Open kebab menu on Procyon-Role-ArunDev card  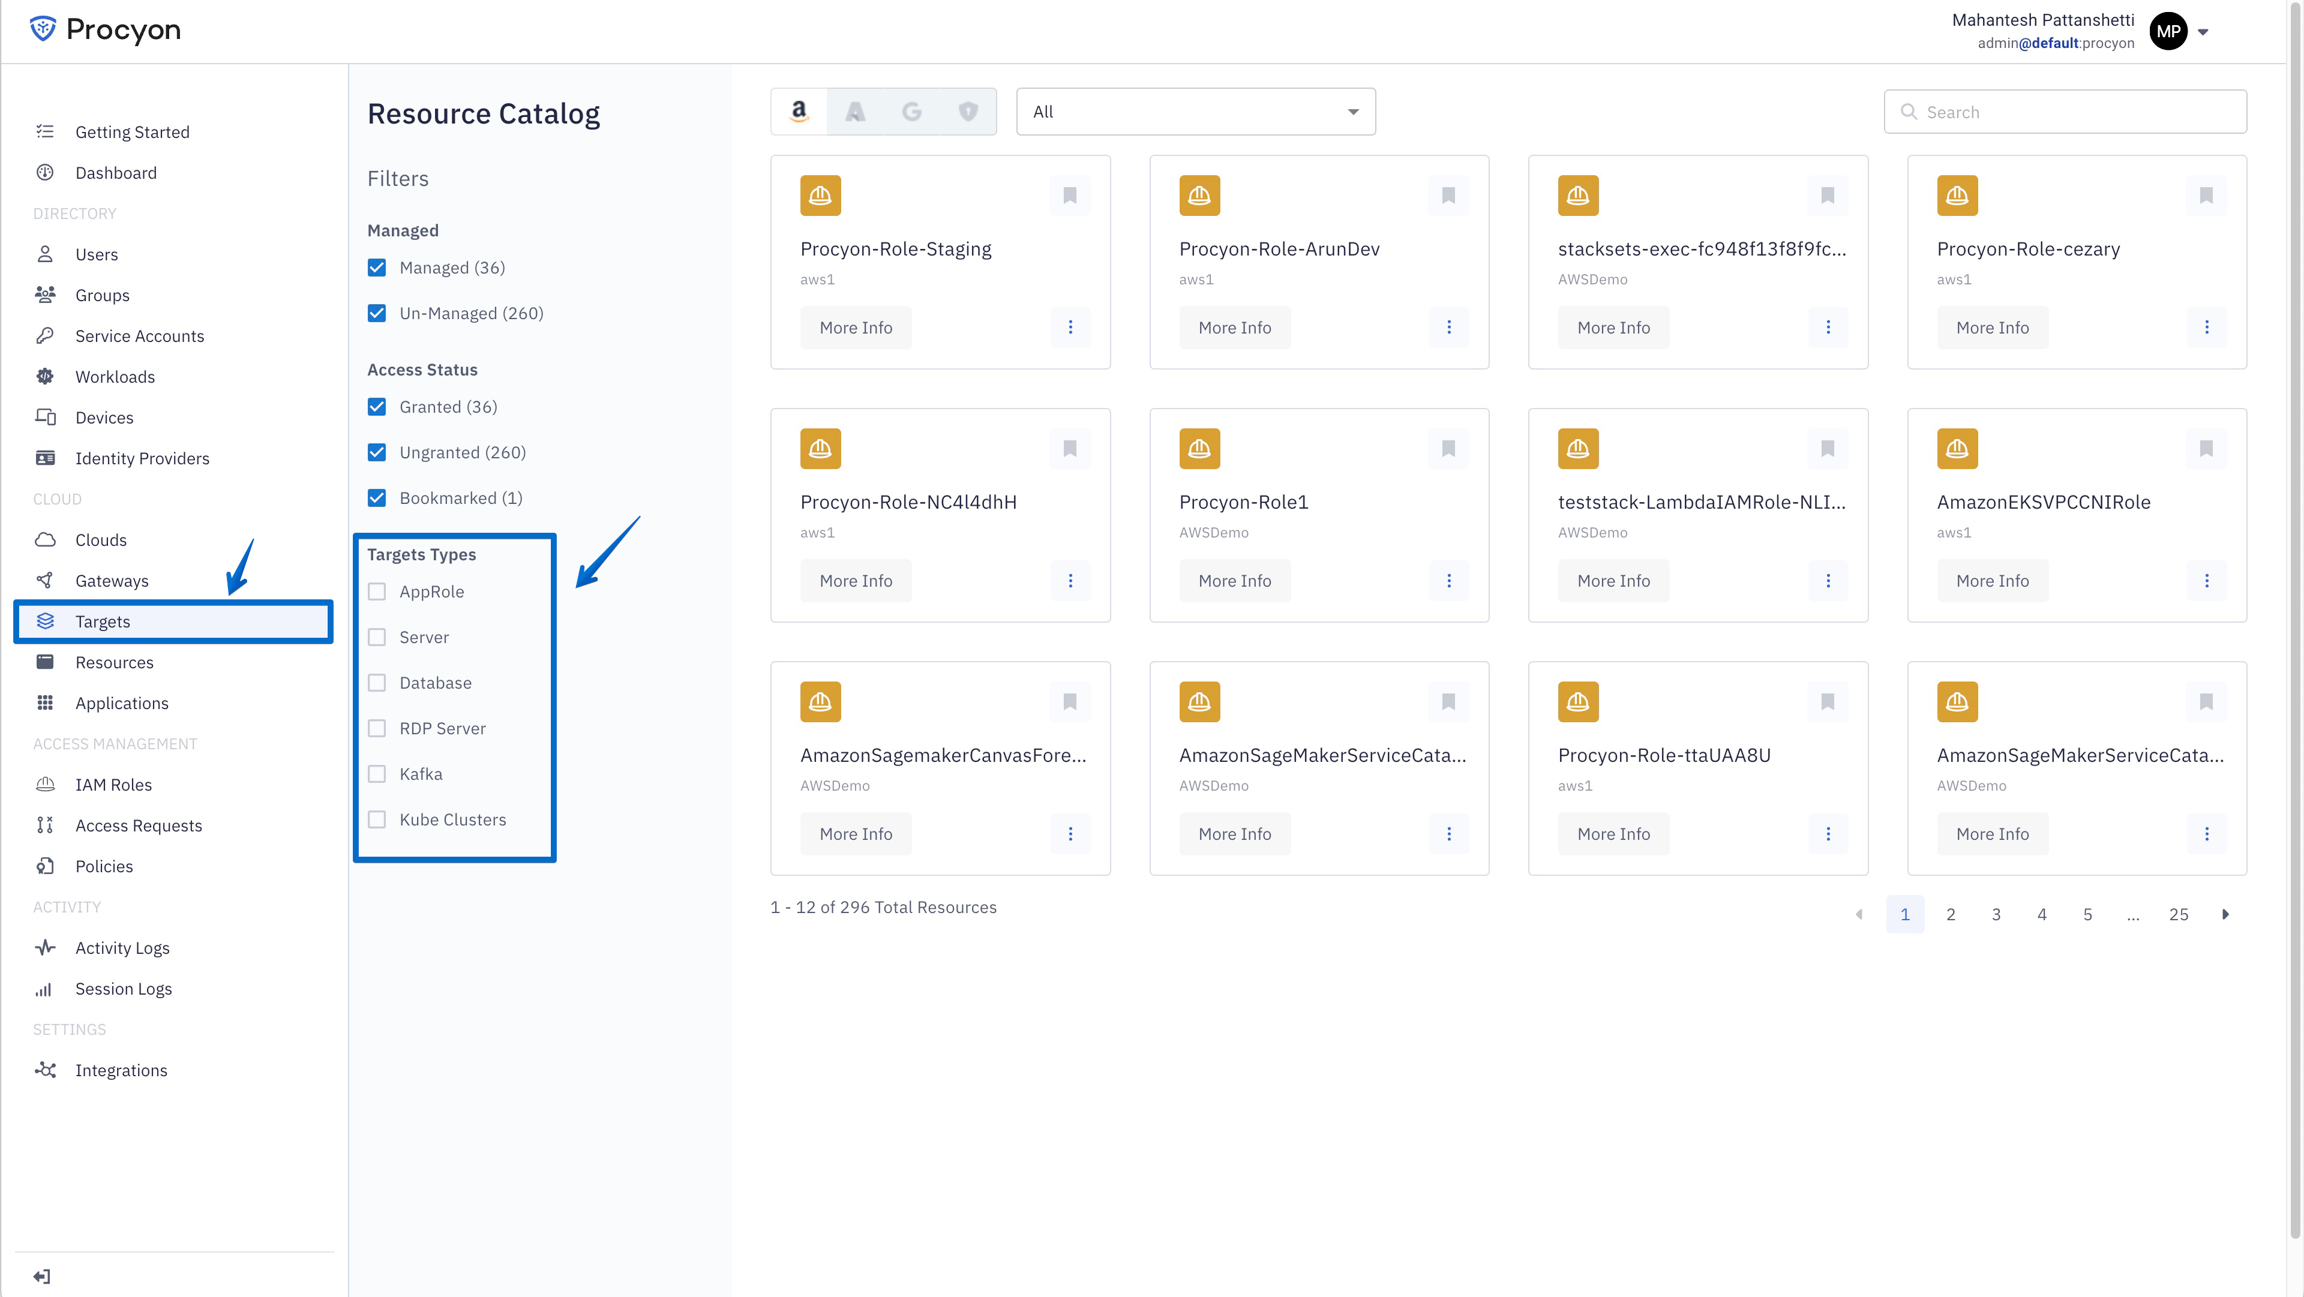[x=1448, y=327]
